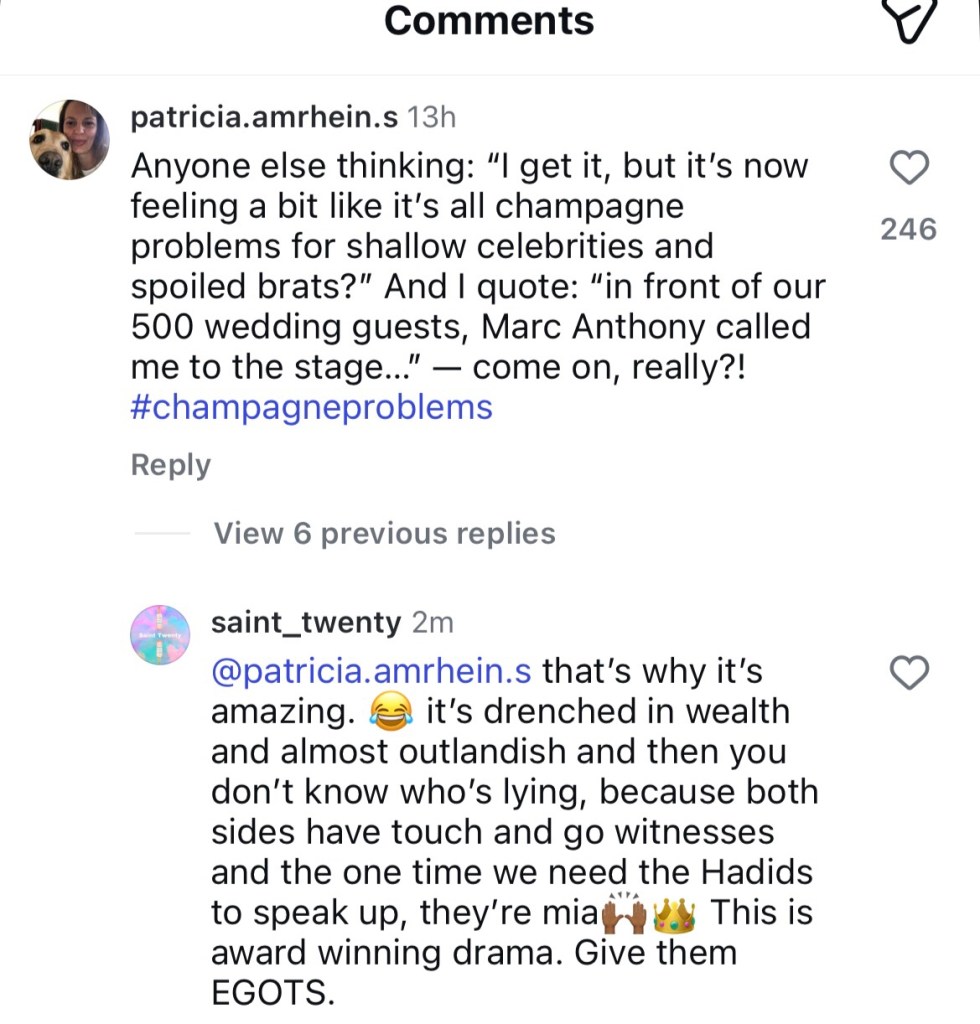This screenshot has height=1024, width=980.
Task: Open the patricia.amrhein.s username above her comment
Action: click(265, 117)
